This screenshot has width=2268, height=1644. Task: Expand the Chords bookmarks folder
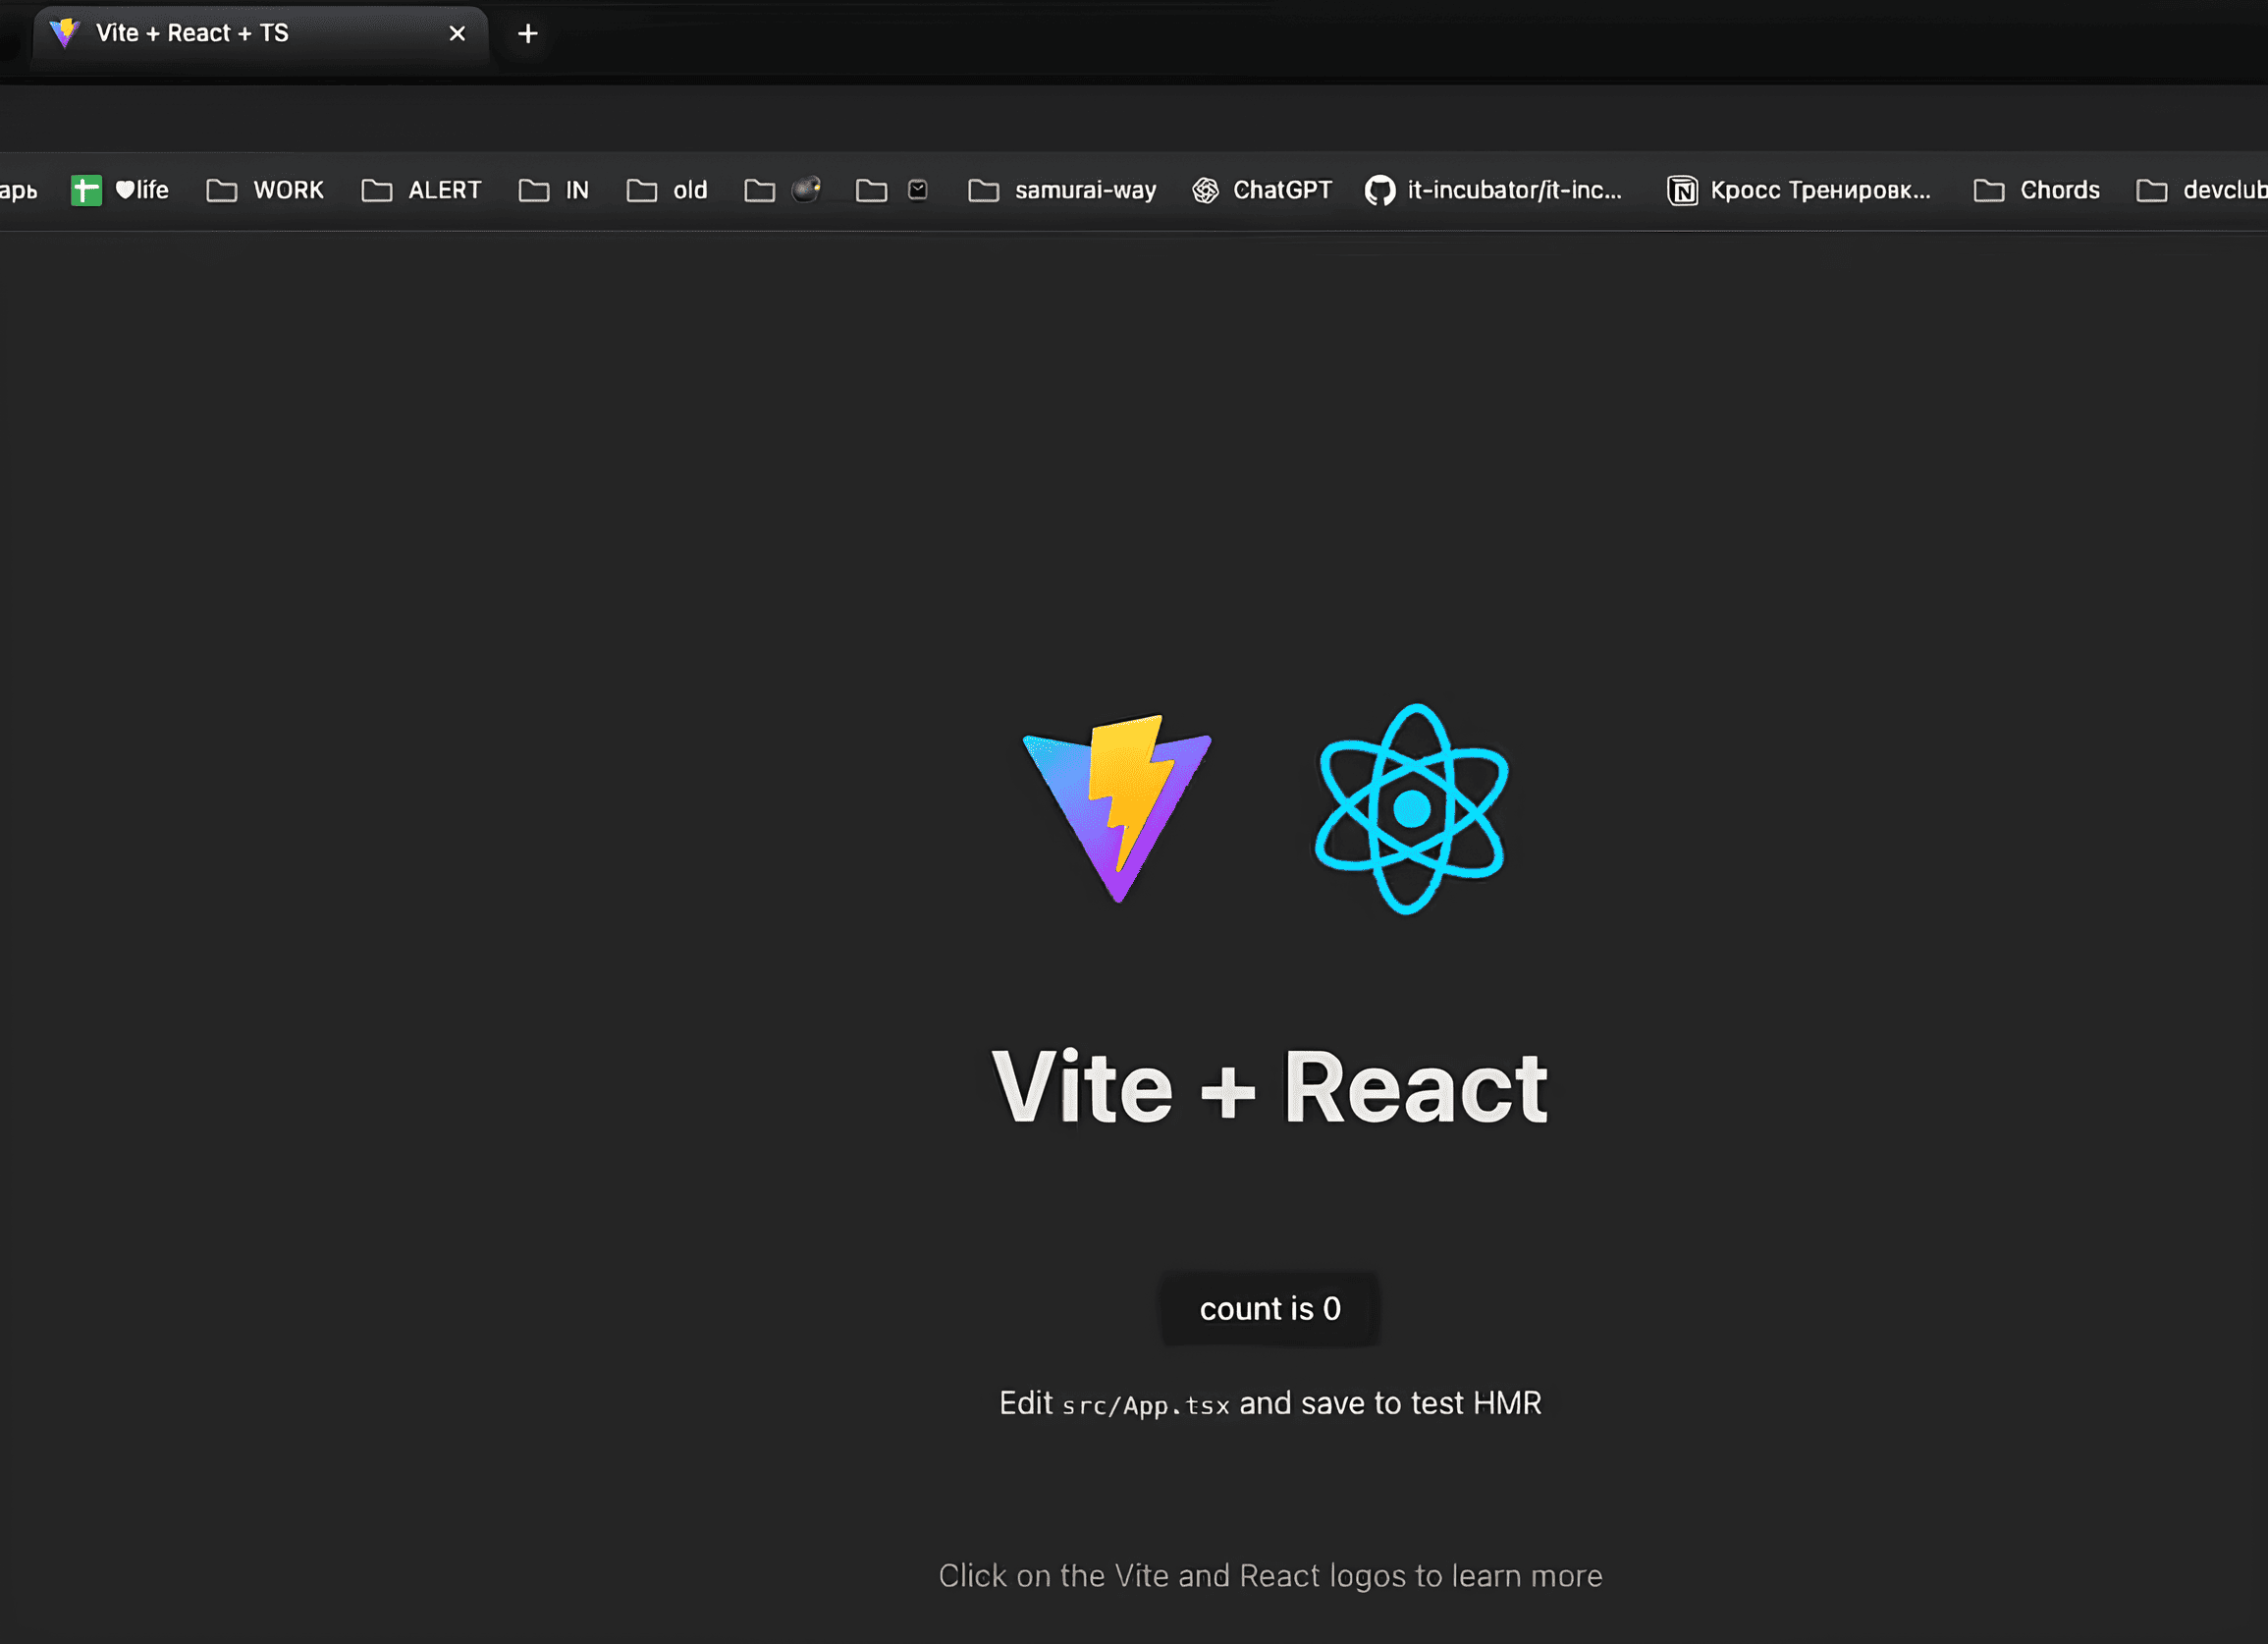(x=2036, y=190)
